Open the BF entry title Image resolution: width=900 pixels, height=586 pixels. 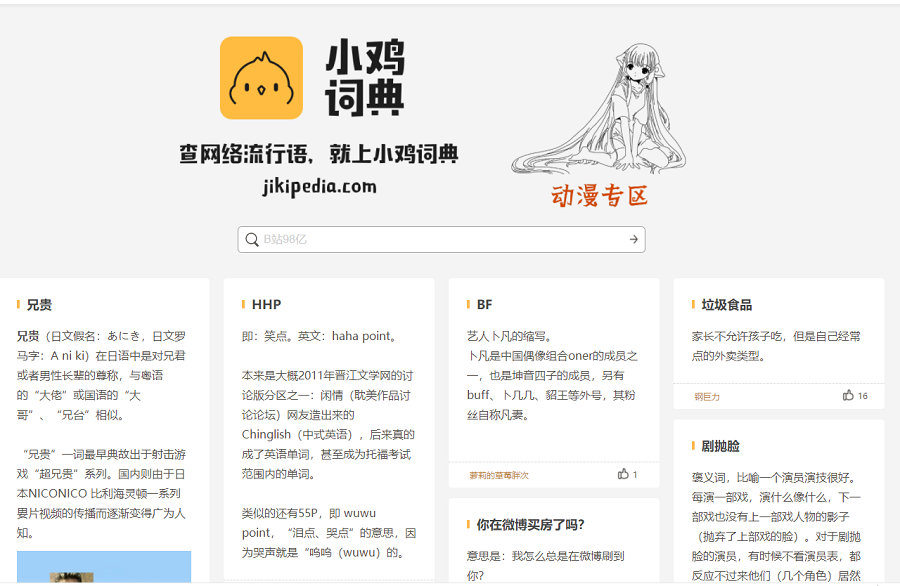coord(484,305)
